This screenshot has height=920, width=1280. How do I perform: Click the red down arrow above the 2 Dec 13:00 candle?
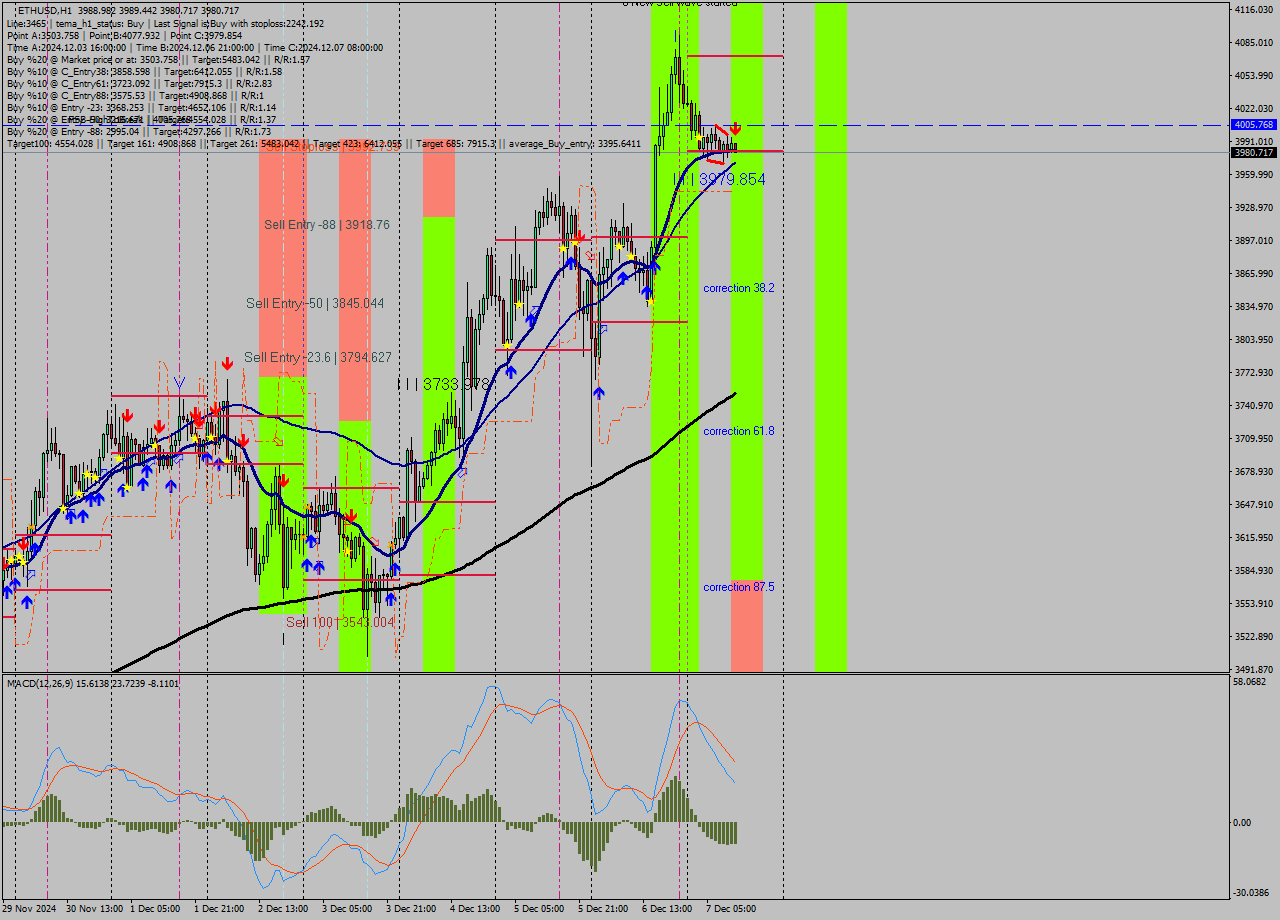tap(284, 478)
